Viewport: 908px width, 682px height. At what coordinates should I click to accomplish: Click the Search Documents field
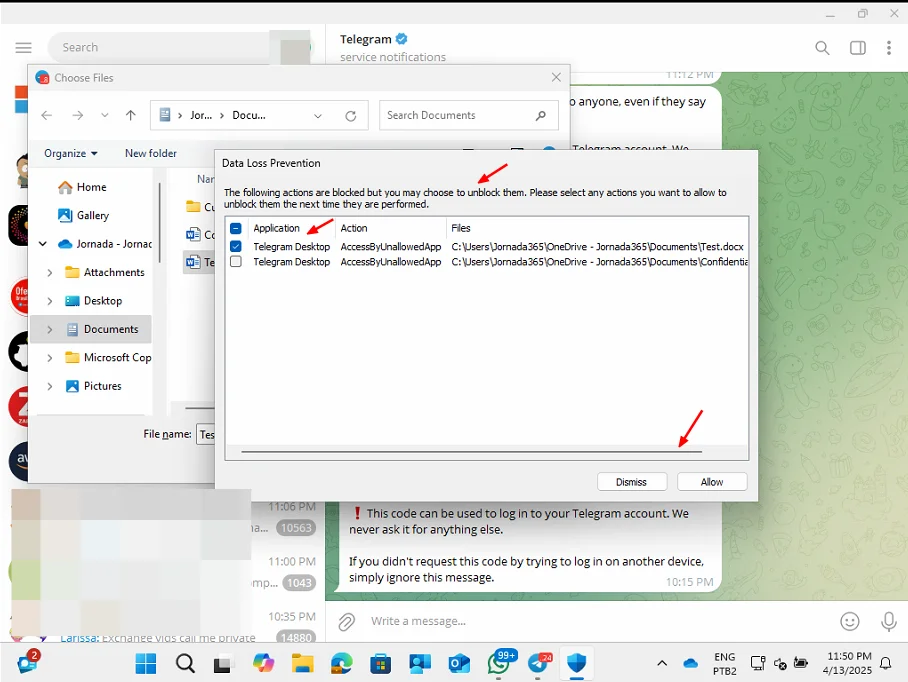pyautogui.click(x=468, y=115)
